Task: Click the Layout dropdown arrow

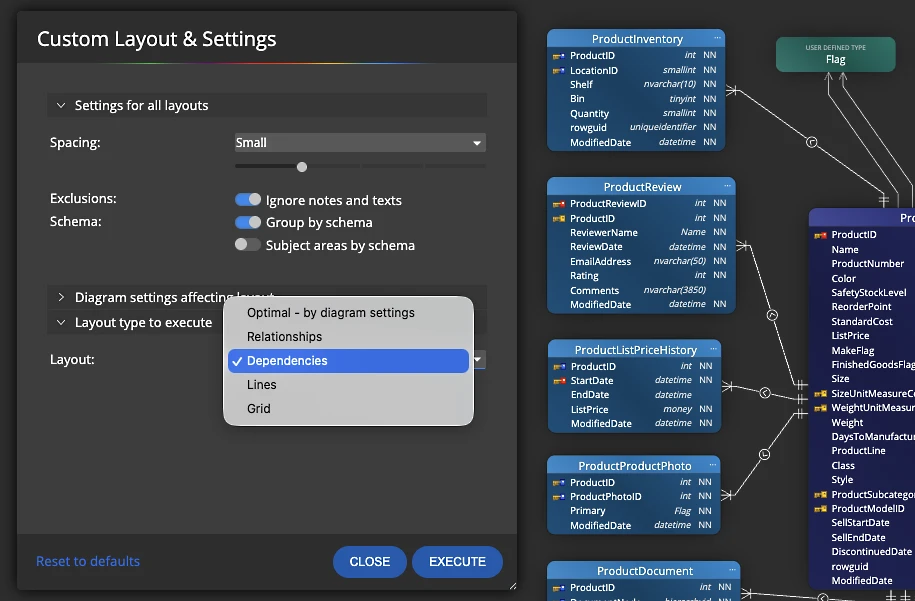Action: pos(479,359)
